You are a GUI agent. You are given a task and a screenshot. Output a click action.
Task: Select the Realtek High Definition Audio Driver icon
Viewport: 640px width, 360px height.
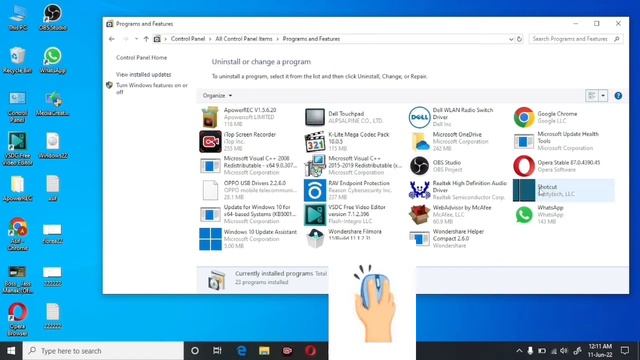tap(419, 190)
